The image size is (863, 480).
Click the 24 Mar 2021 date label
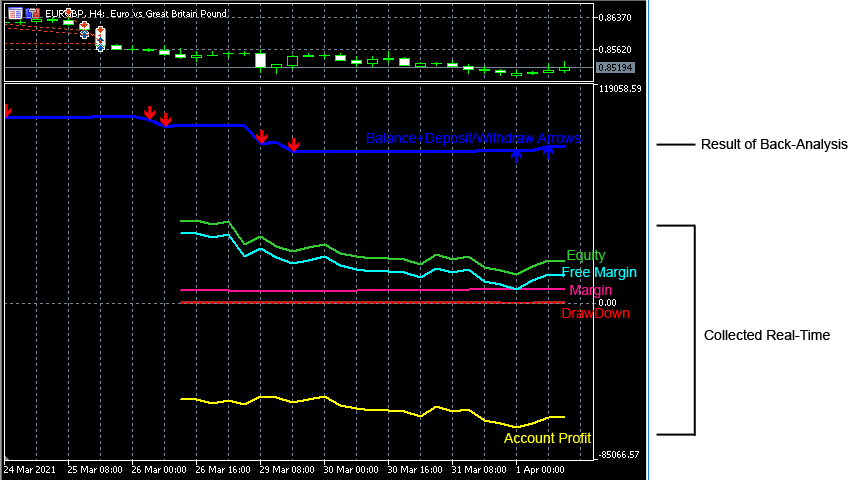(x=30, y=470)
